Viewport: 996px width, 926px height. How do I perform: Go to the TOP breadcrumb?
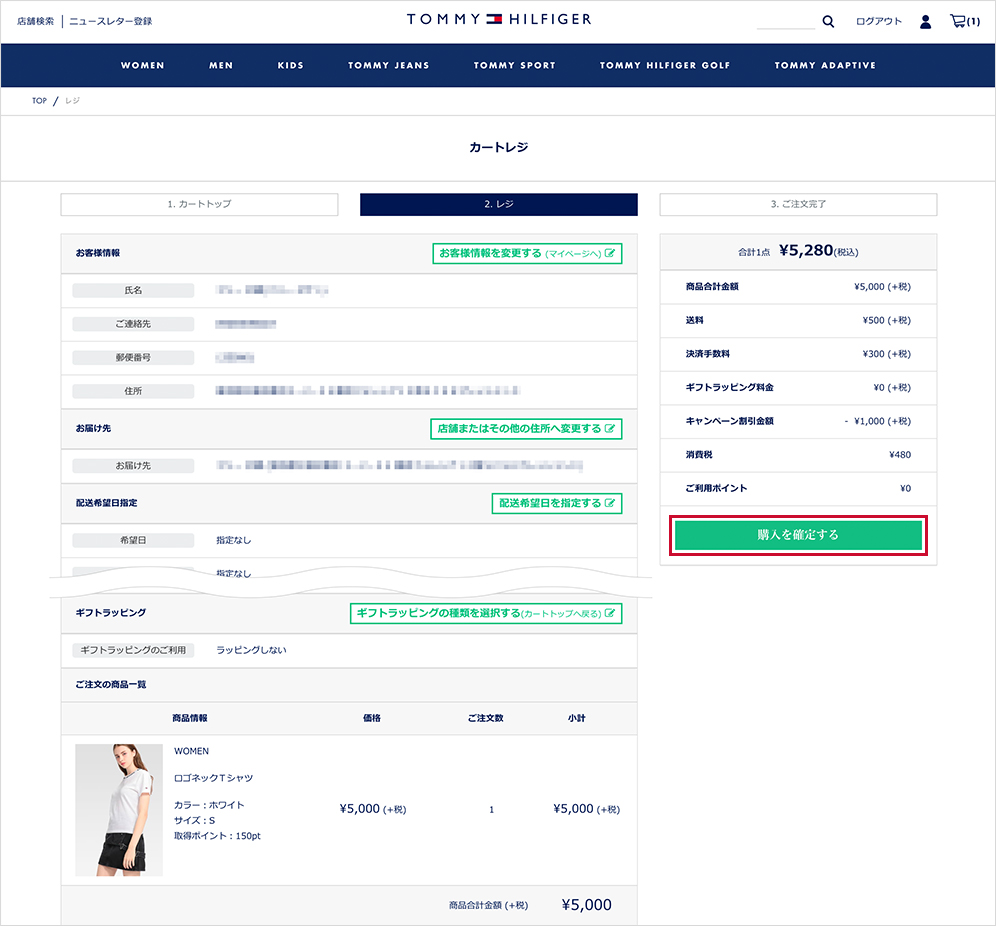pos(39,101)
